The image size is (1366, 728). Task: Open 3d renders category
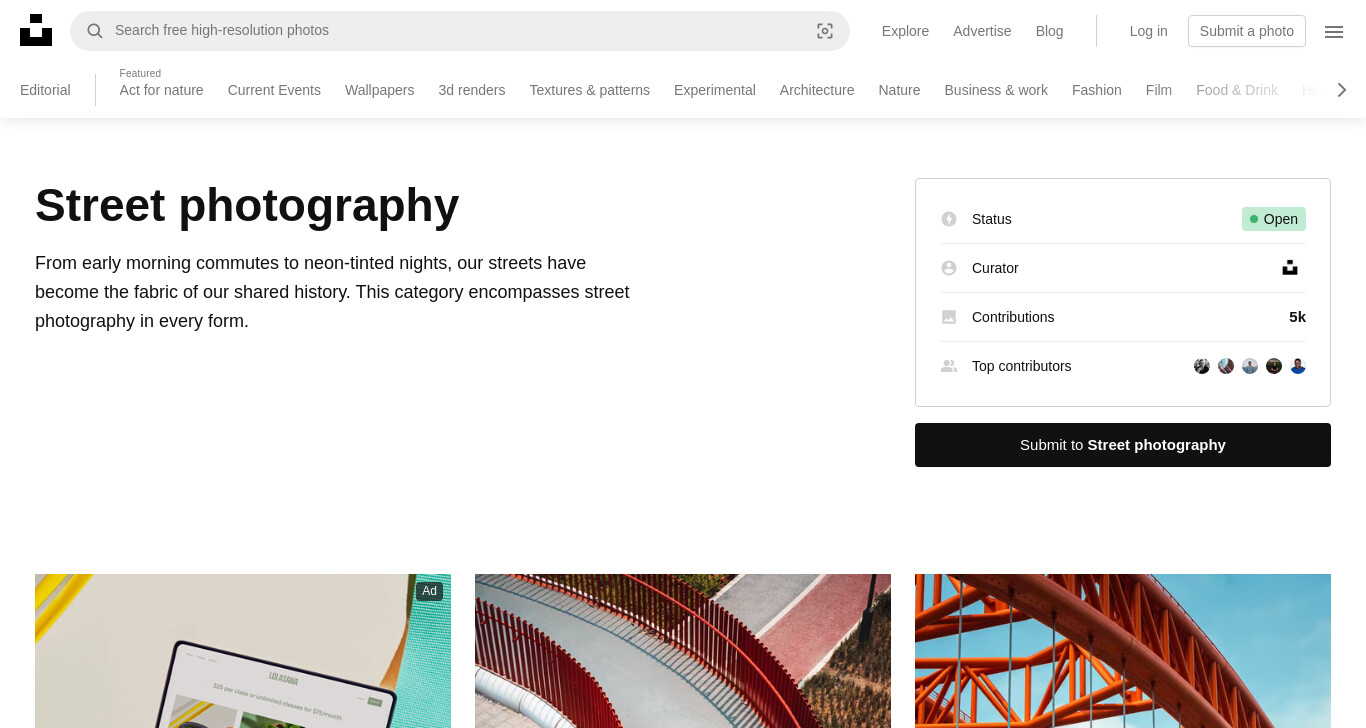[x=472, y=90]
